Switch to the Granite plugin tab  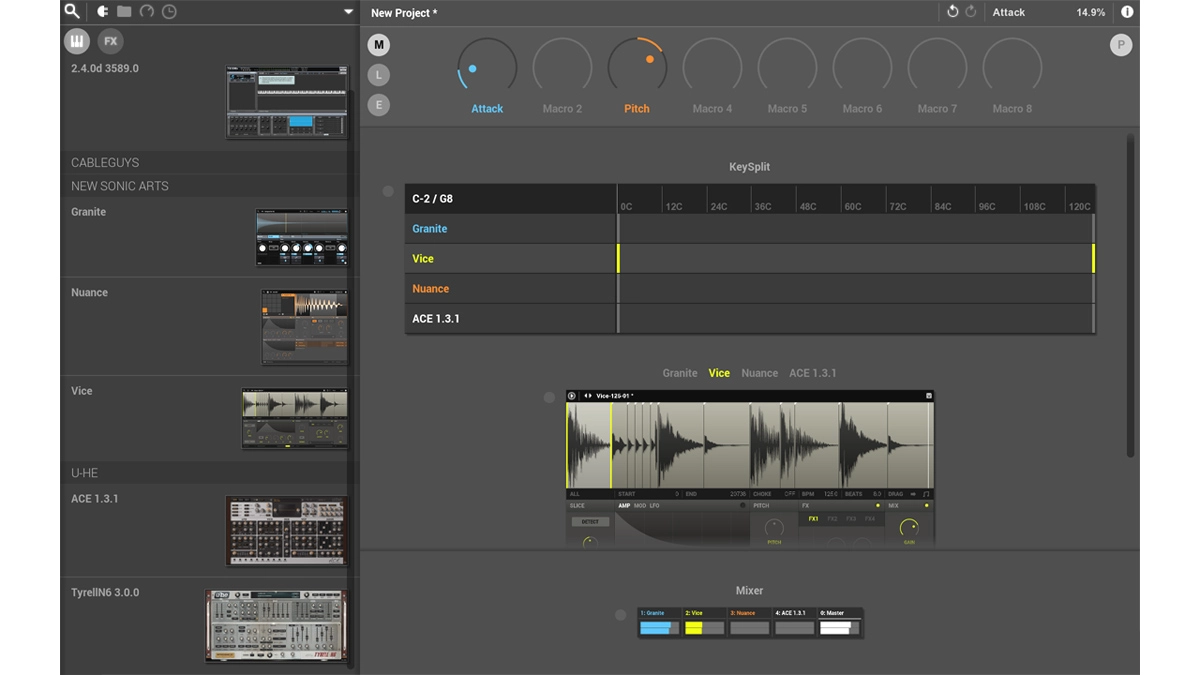680,373
